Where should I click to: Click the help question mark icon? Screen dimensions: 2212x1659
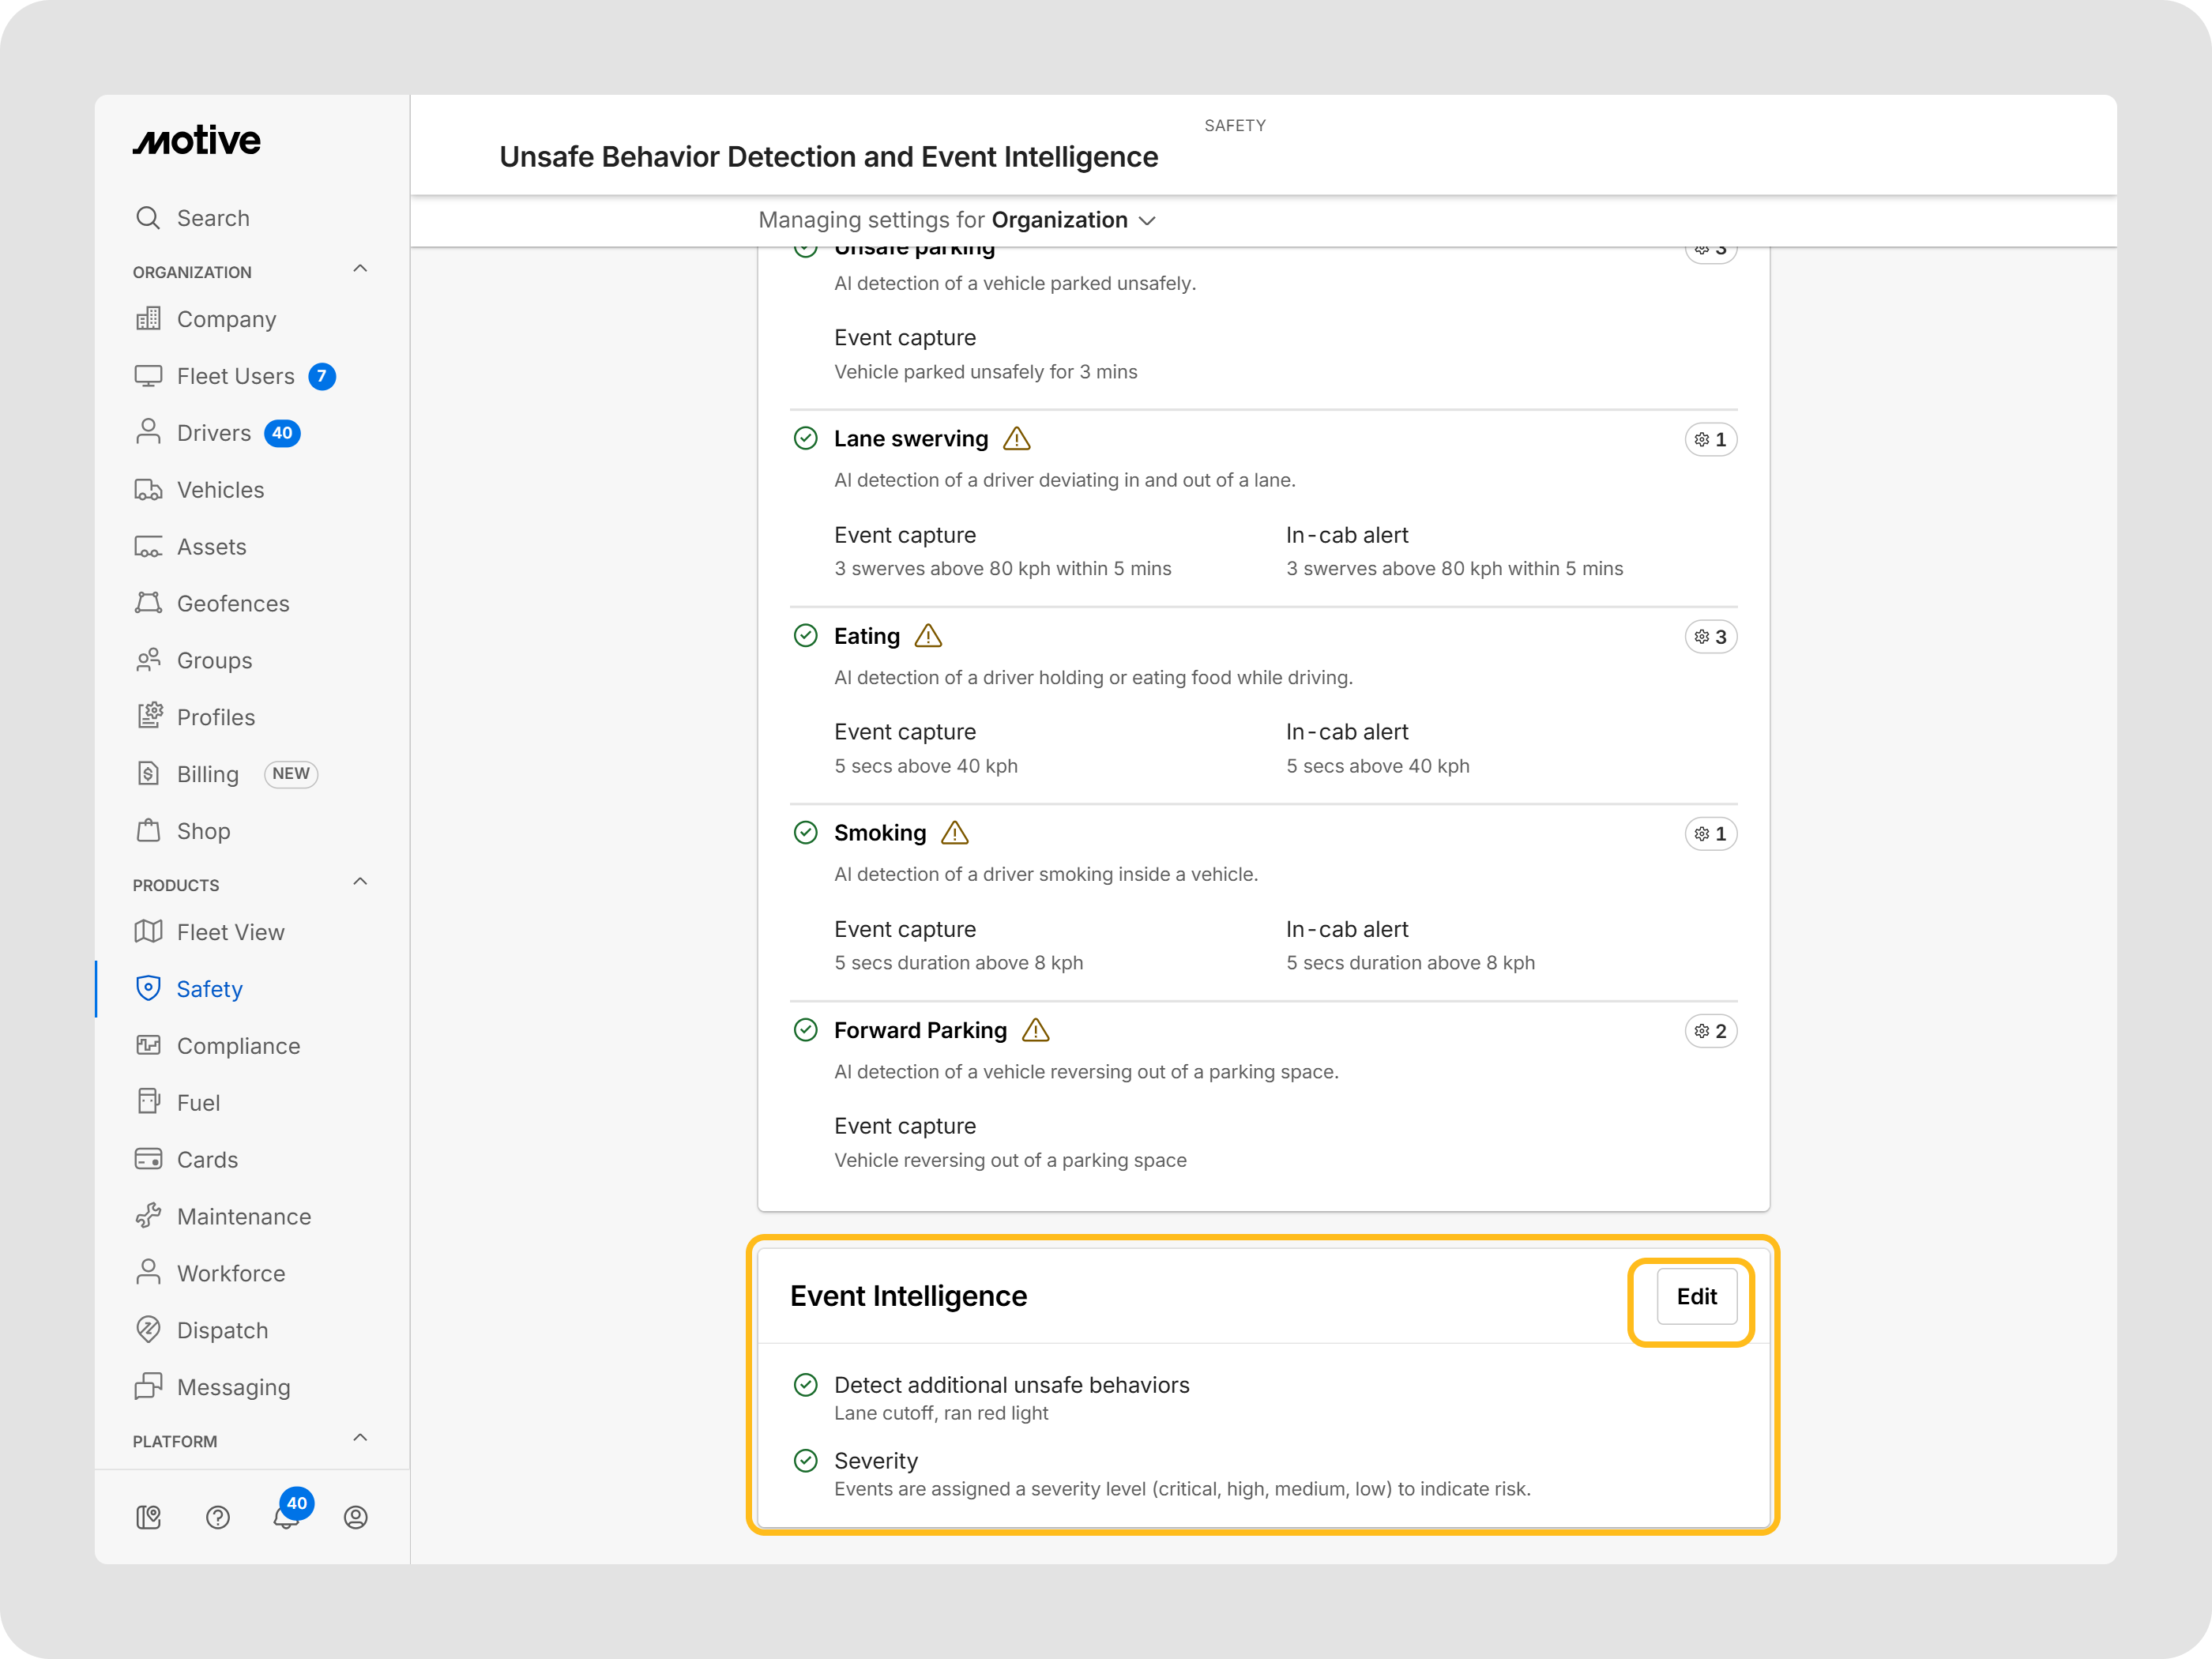click(218, 1517)
